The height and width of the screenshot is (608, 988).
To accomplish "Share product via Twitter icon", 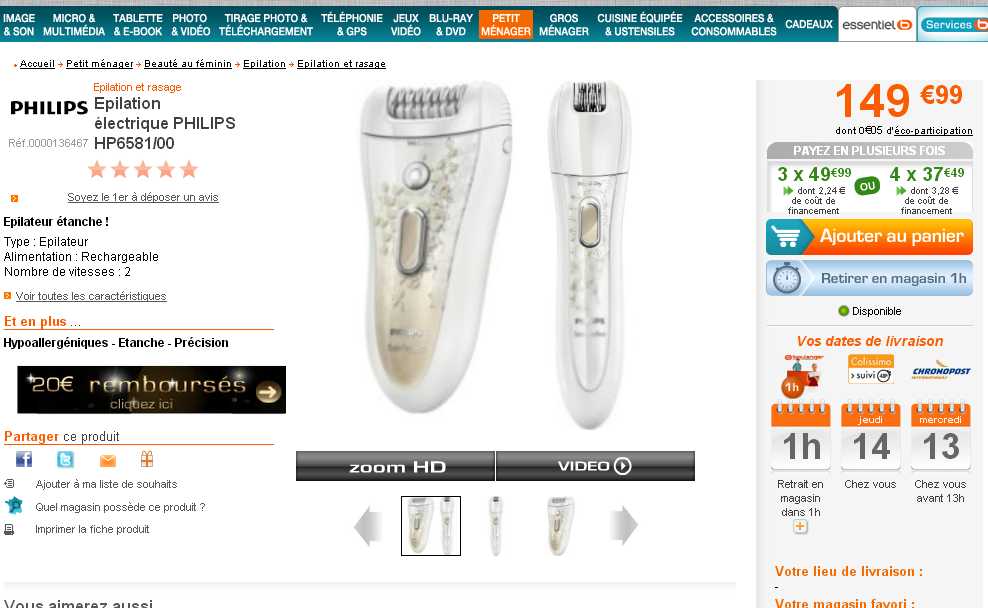I will [x=66, y=459].
